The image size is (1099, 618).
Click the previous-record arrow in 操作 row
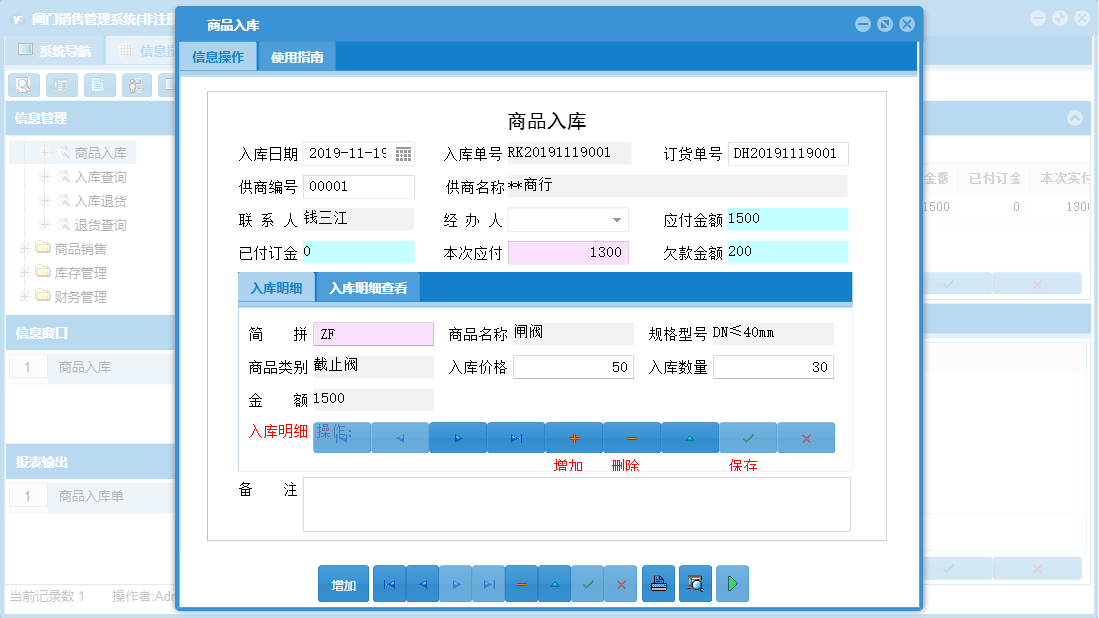[399, 437]
